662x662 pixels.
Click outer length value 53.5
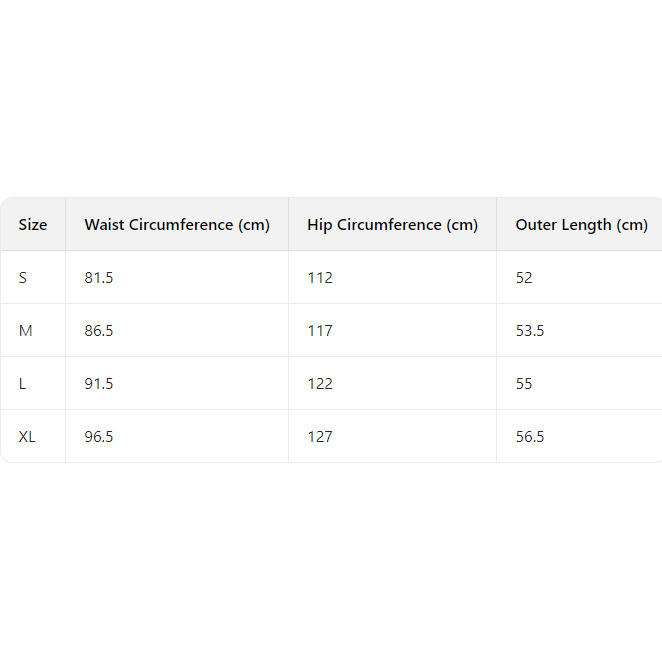pos(530,331)
